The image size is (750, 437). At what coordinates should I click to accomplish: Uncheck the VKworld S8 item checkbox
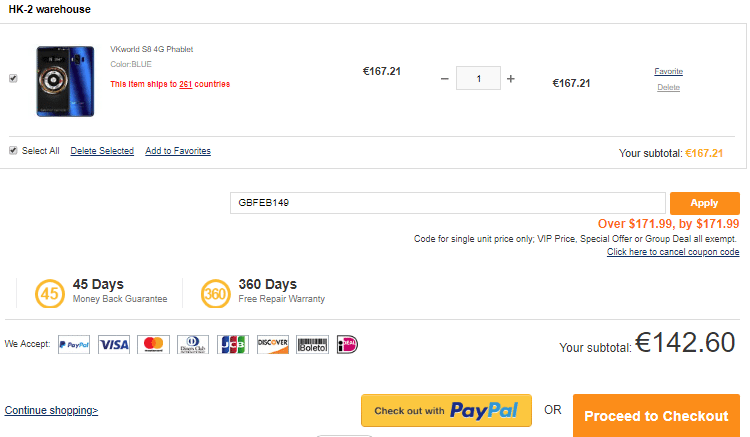point(13,78)
